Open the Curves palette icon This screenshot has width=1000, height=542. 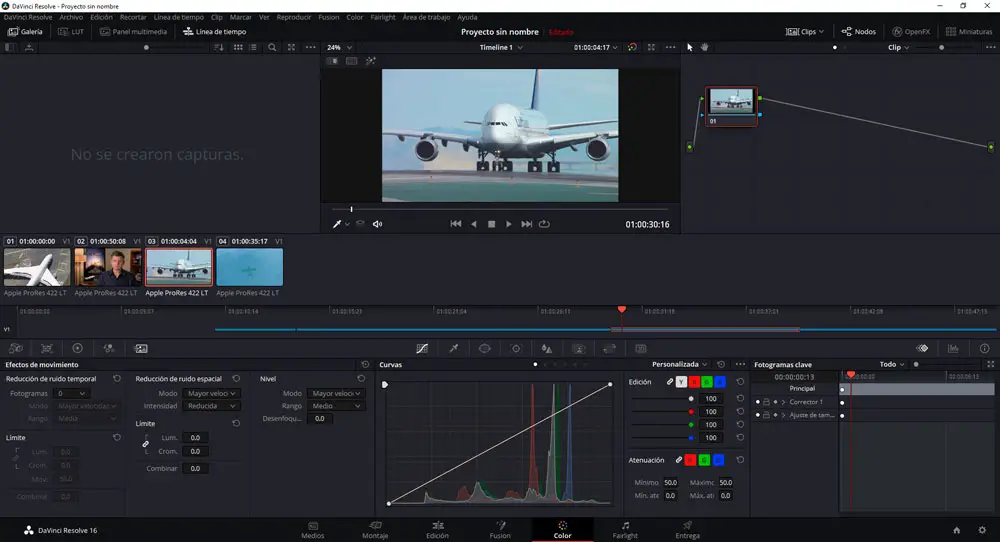(422, 349)
